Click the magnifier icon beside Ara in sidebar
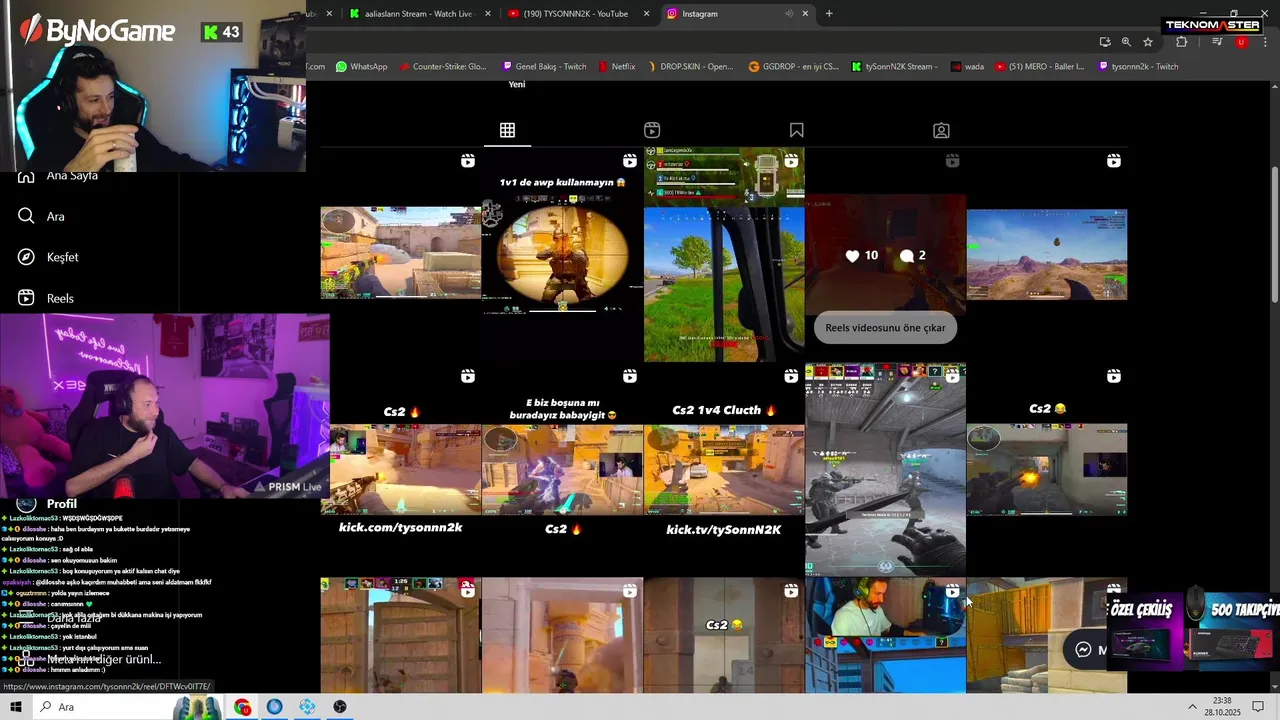Viewport: 1280px width, 720px height. tap(26, 216)
